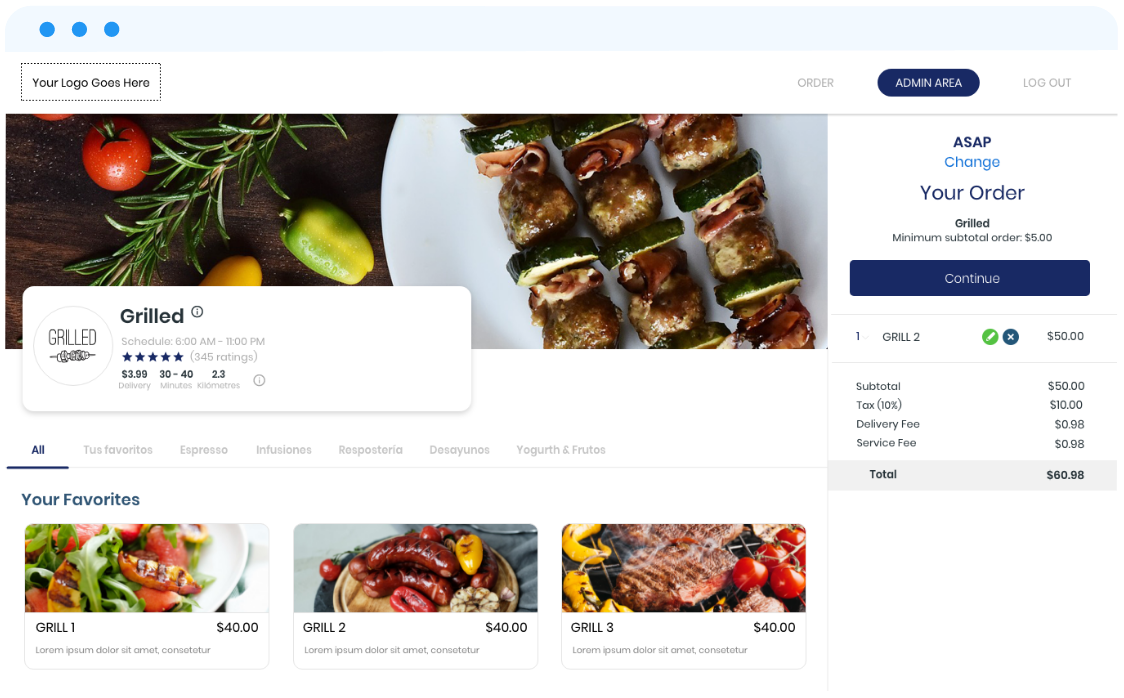Click the Continue button
1124x698 pixels.
pyautogui.click(x=970, y=278)
